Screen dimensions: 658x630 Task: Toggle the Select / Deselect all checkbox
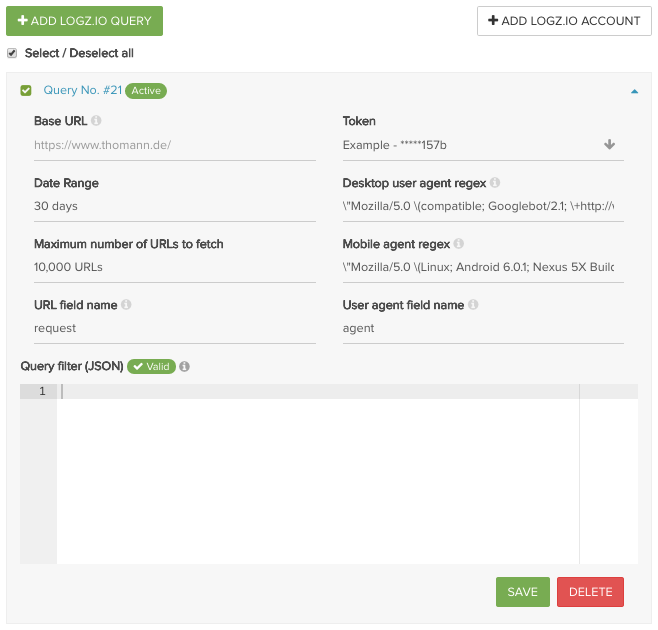coord(12,53)
